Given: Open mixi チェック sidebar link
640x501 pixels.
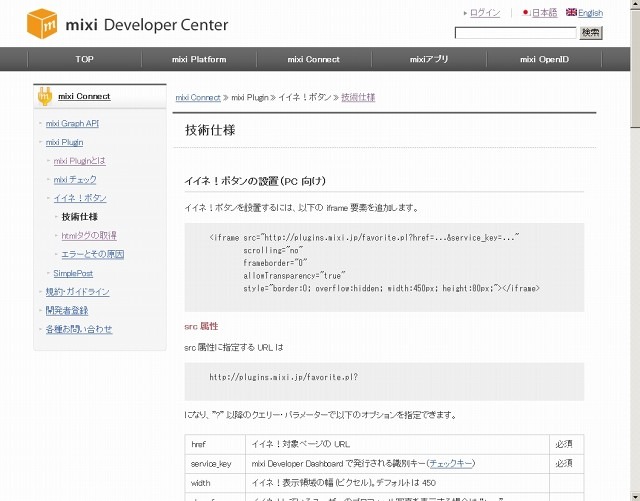Looking at the screenshot, I should click(x=75, y=180).
